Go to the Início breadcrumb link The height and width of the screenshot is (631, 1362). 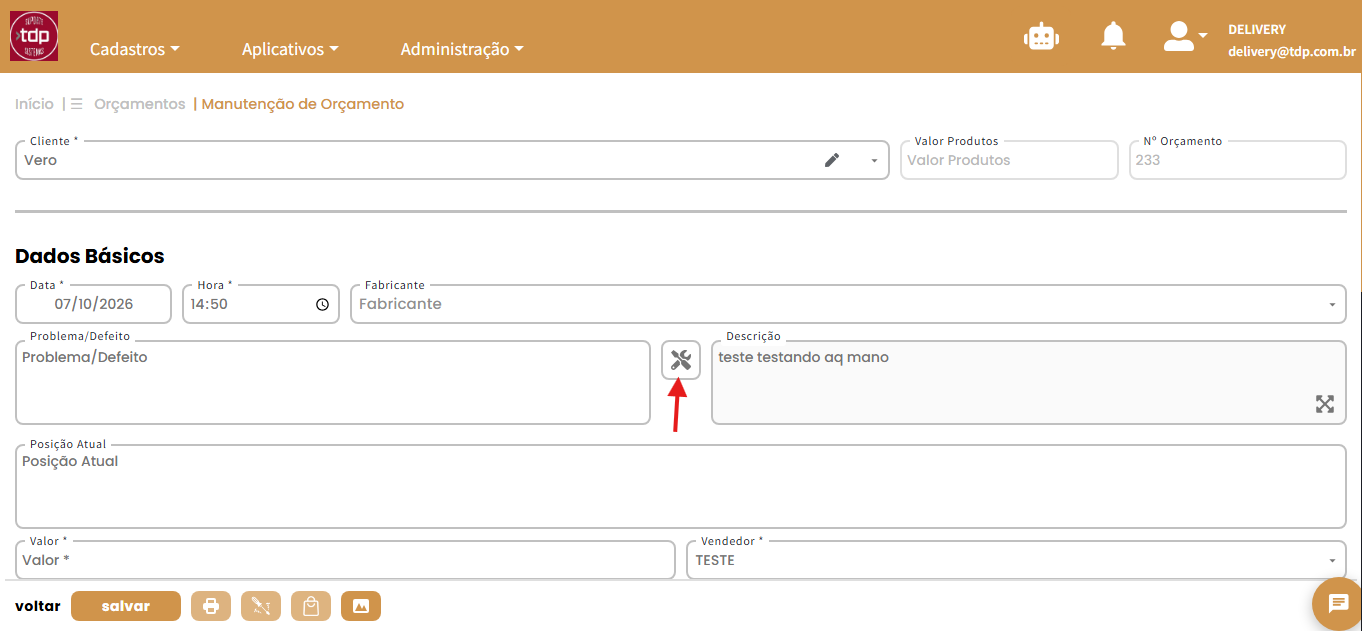point(35,104)
